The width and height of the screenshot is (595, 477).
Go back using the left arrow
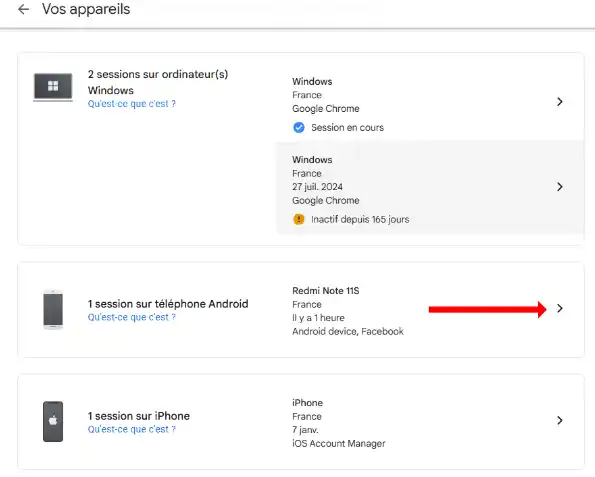(x=24, y=9)
